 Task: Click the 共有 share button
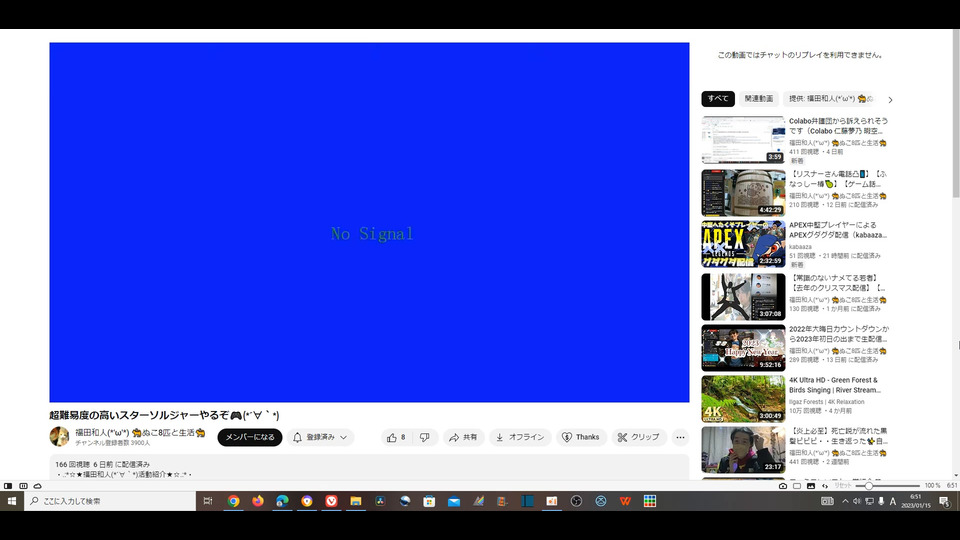point(463,437)
